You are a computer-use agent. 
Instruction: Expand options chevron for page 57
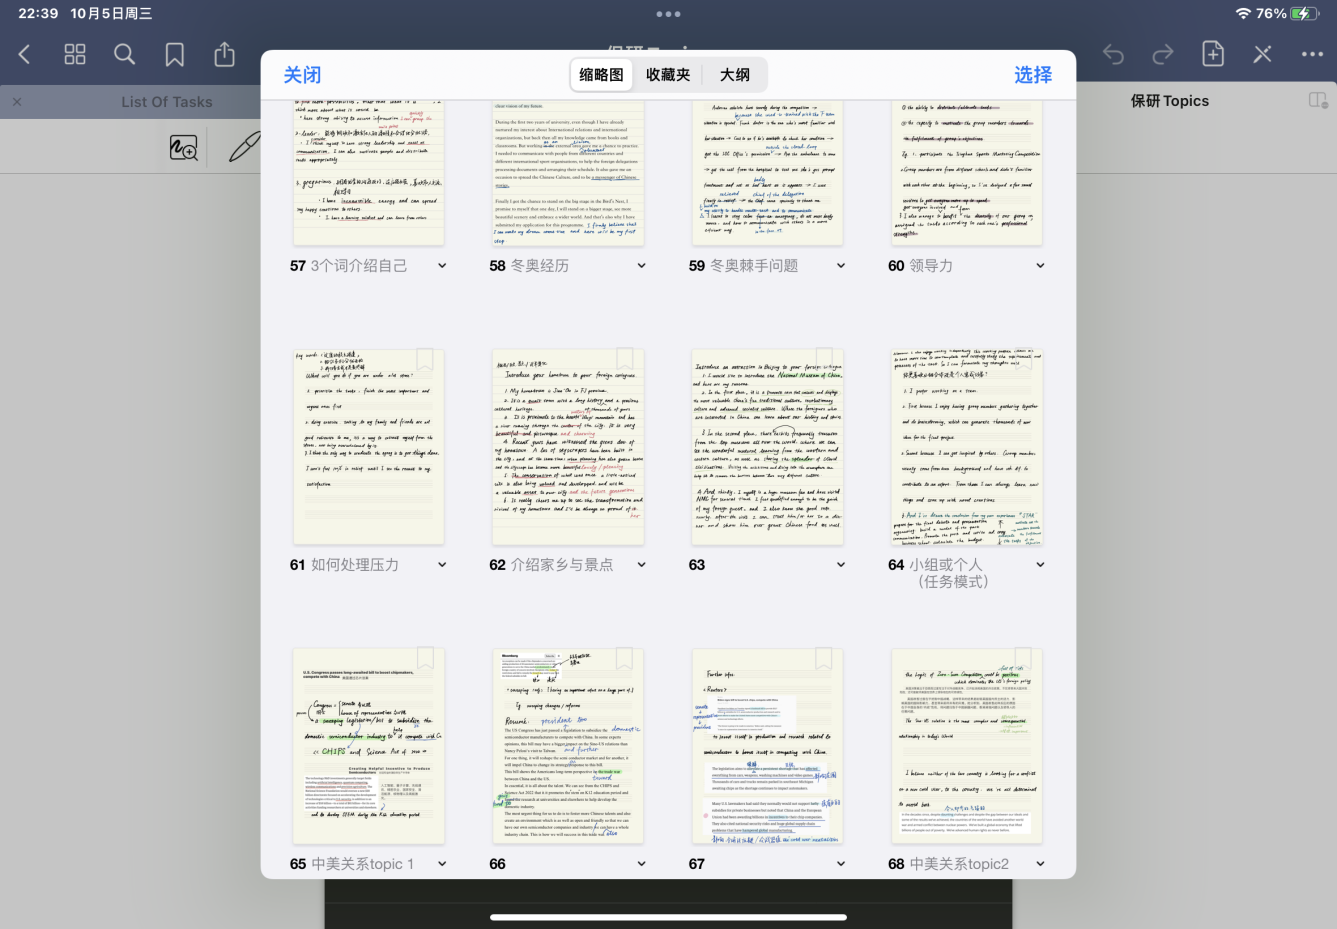pos(442,266)
